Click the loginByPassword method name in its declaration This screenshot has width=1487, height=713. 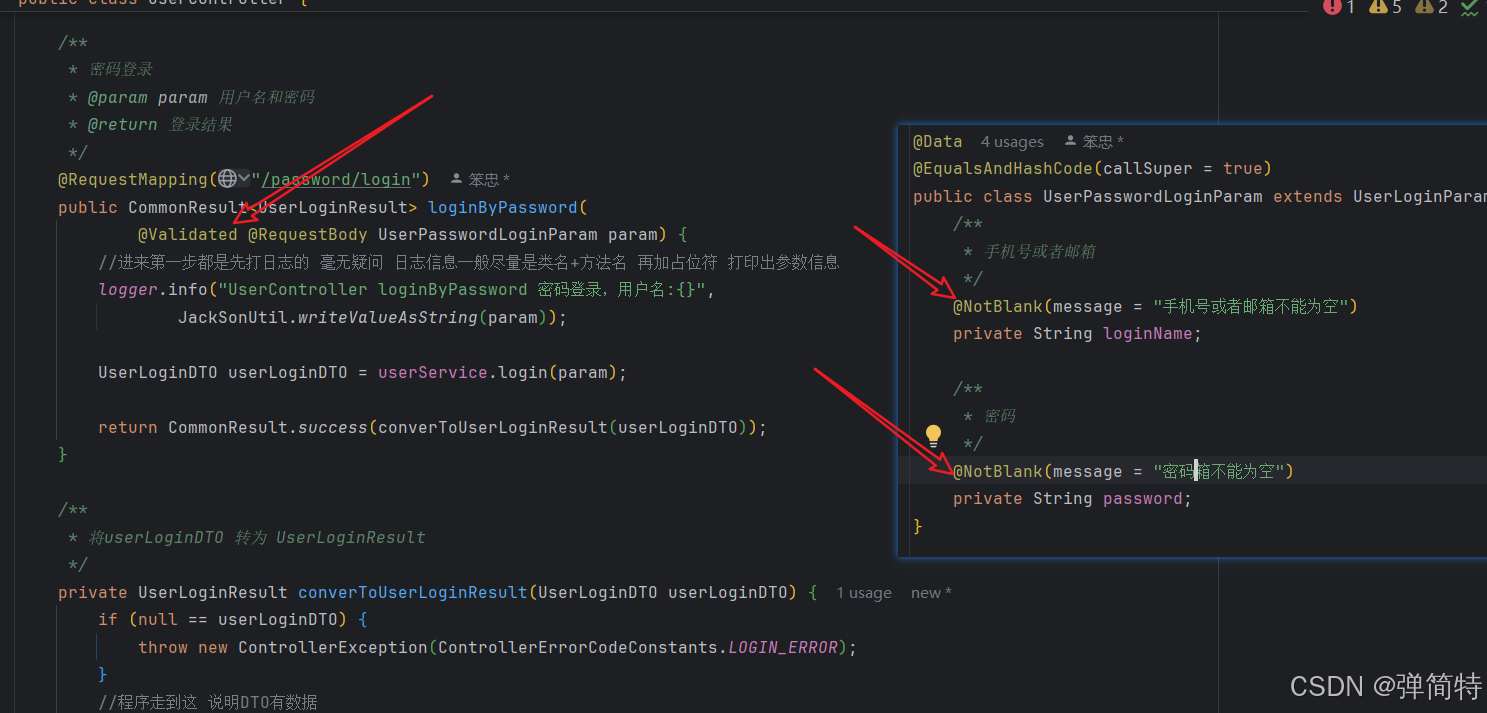click(x=503, y=207)
